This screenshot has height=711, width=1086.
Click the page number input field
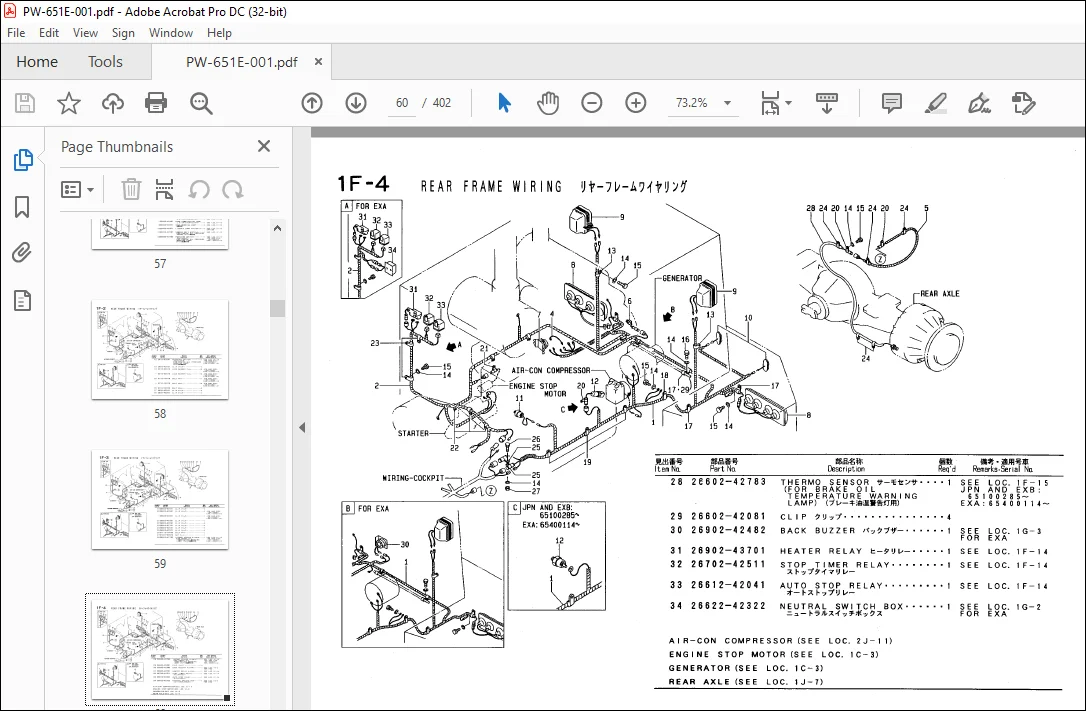(402, 103)
